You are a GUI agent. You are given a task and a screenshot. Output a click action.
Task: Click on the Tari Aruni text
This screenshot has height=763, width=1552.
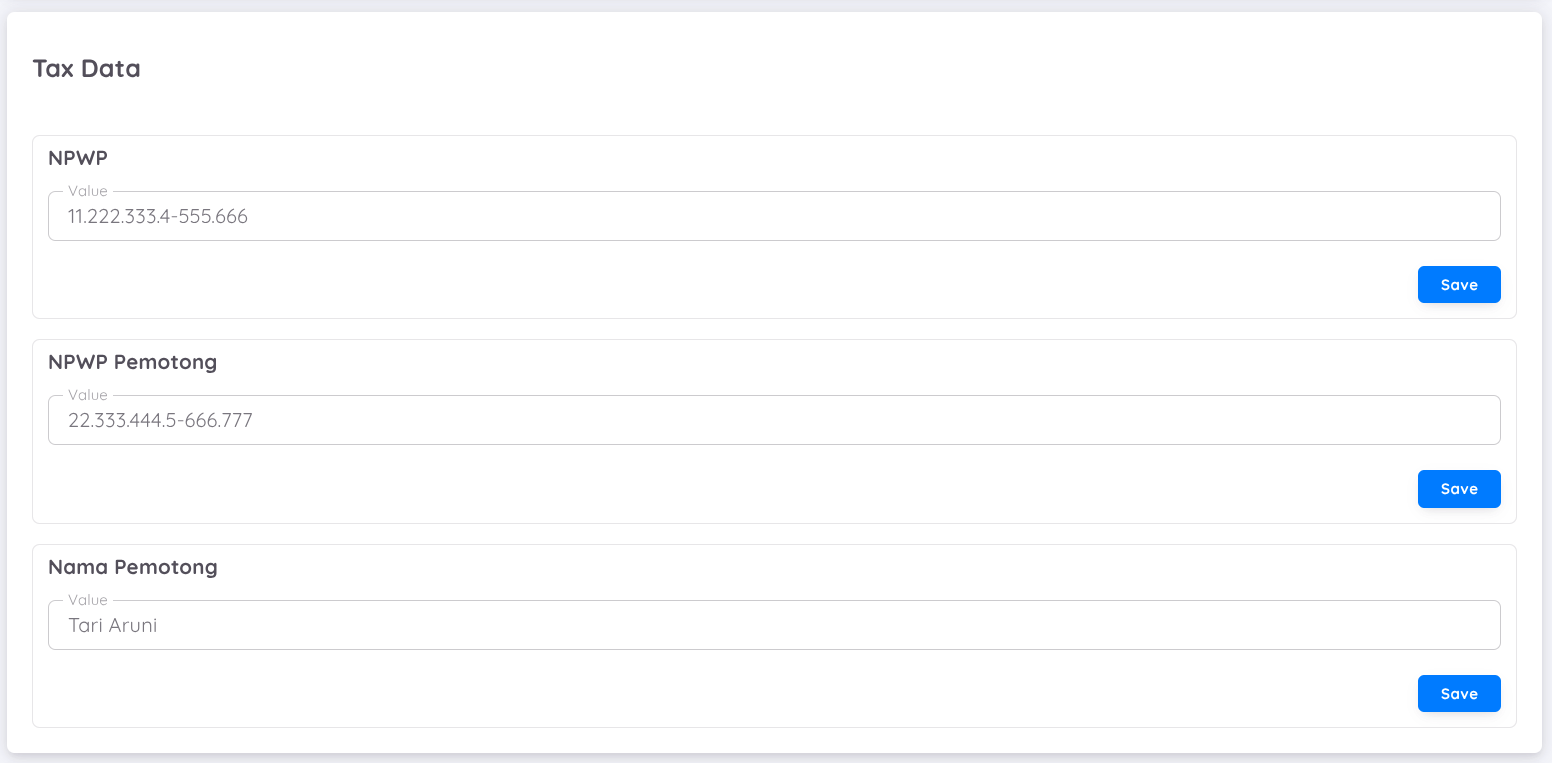pos(112,626)
